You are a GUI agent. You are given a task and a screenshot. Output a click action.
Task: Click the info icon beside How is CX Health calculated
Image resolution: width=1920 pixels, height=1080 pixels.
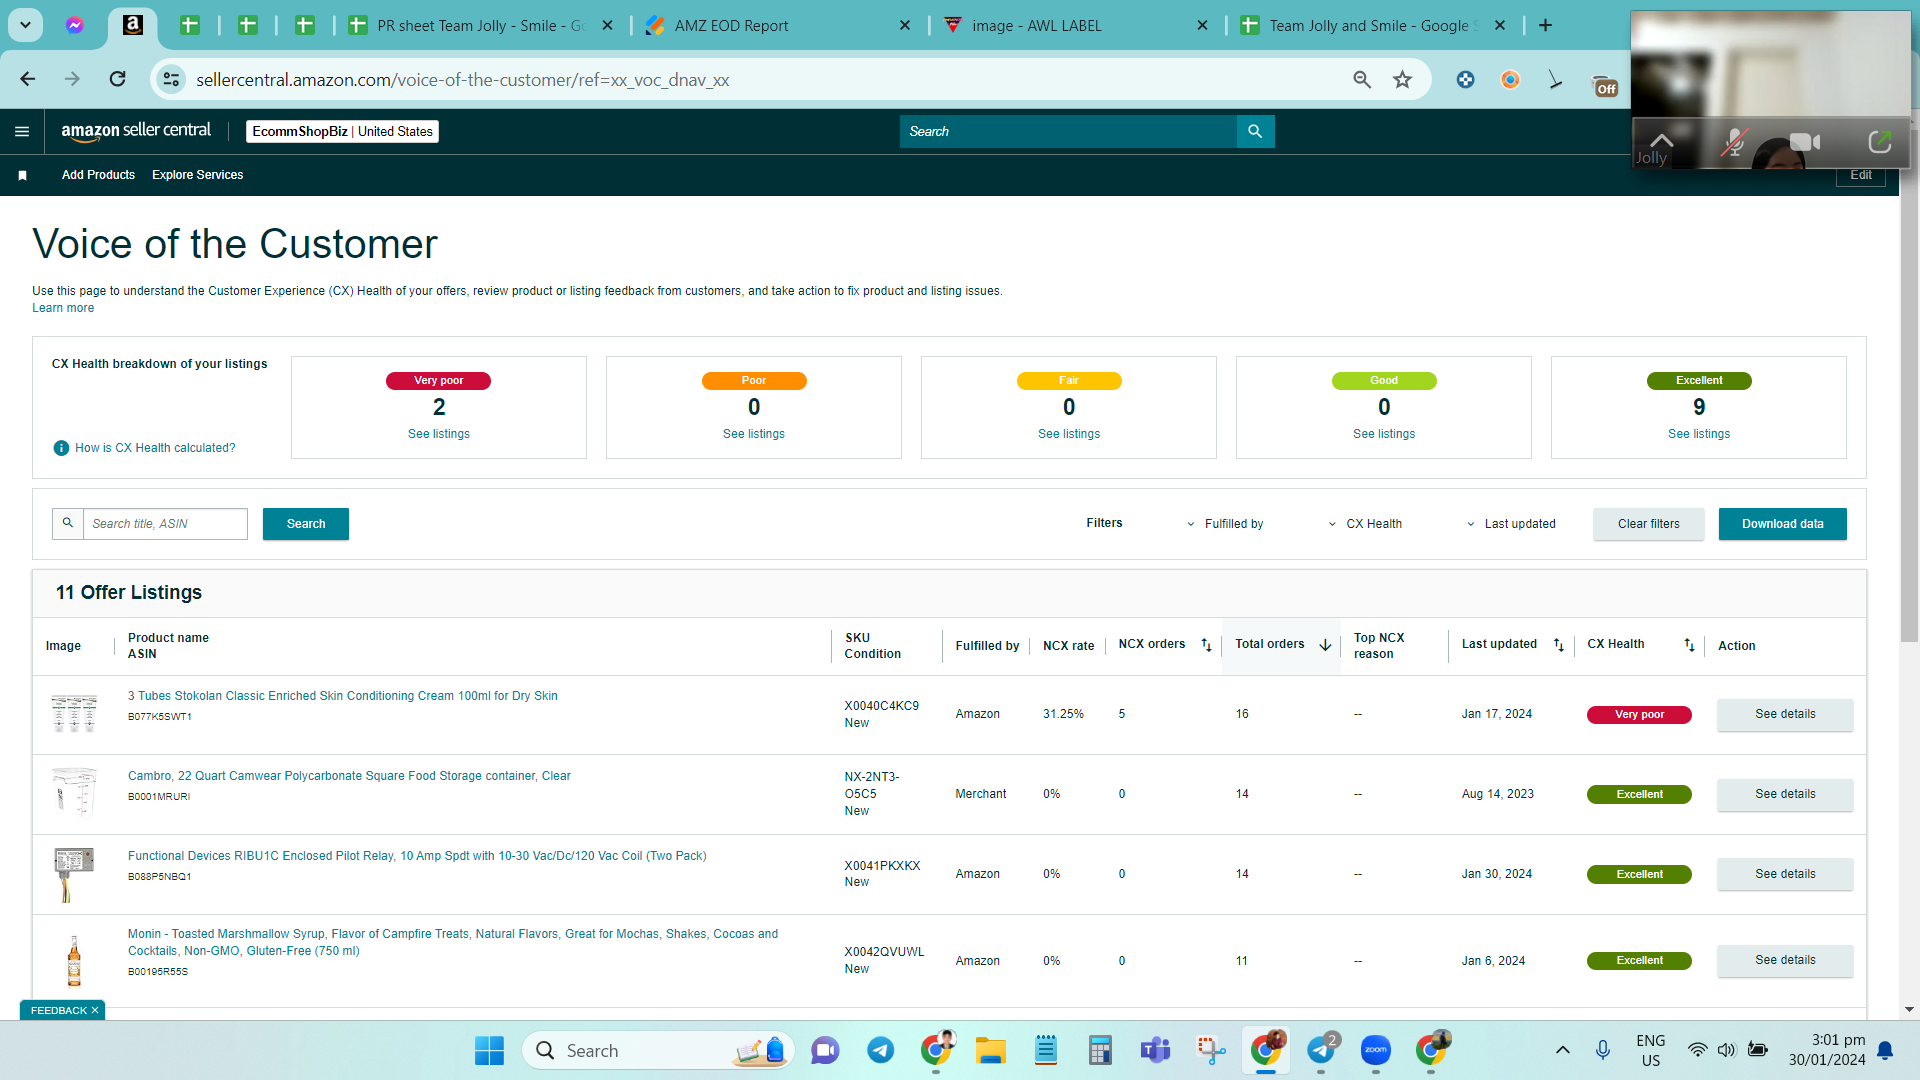61,448
